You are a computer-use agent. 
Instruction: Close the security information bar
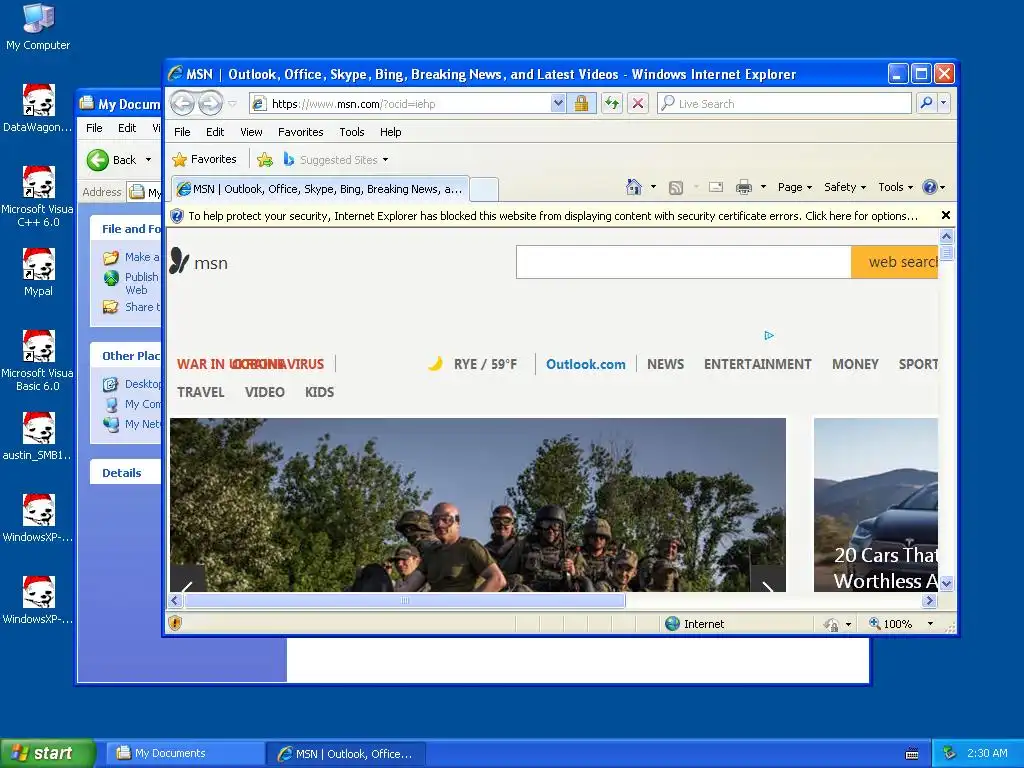coord(946,215)
